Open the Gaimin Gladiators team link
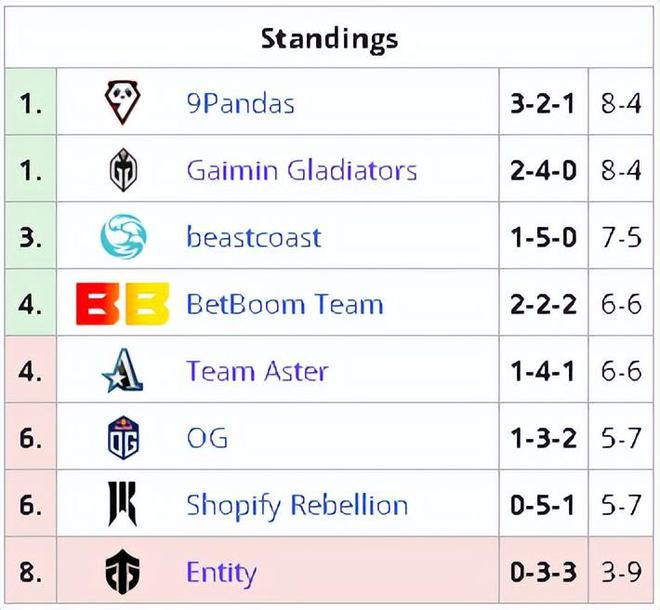The height and width of the screenshot is (610, 660). pyautogui.click(x=302, y=170)
